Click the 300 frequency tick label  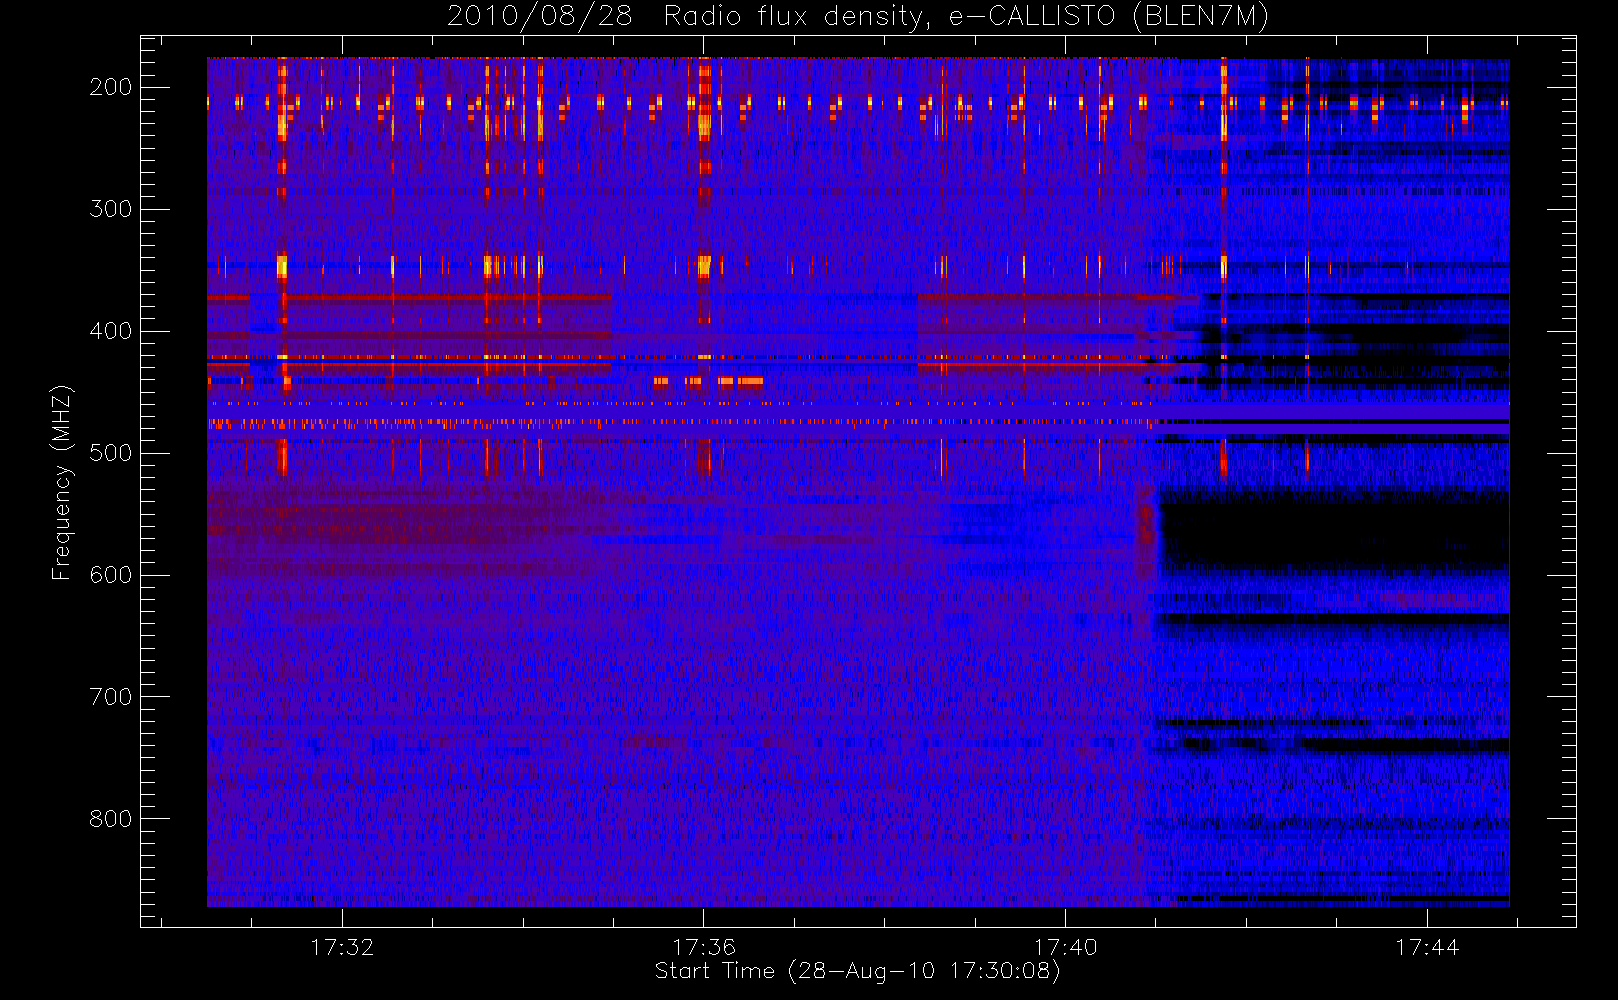click(110, 209)
